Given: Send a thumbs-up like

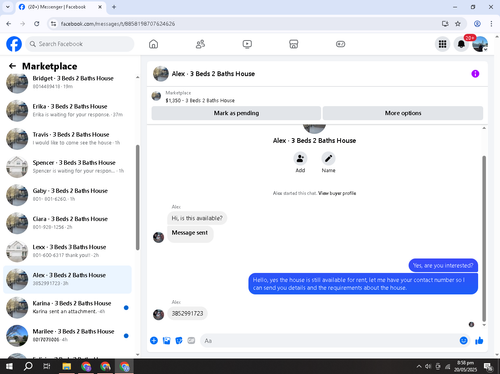Looking at the screenshot, I should pyautogui.click(x=479, y=340).
